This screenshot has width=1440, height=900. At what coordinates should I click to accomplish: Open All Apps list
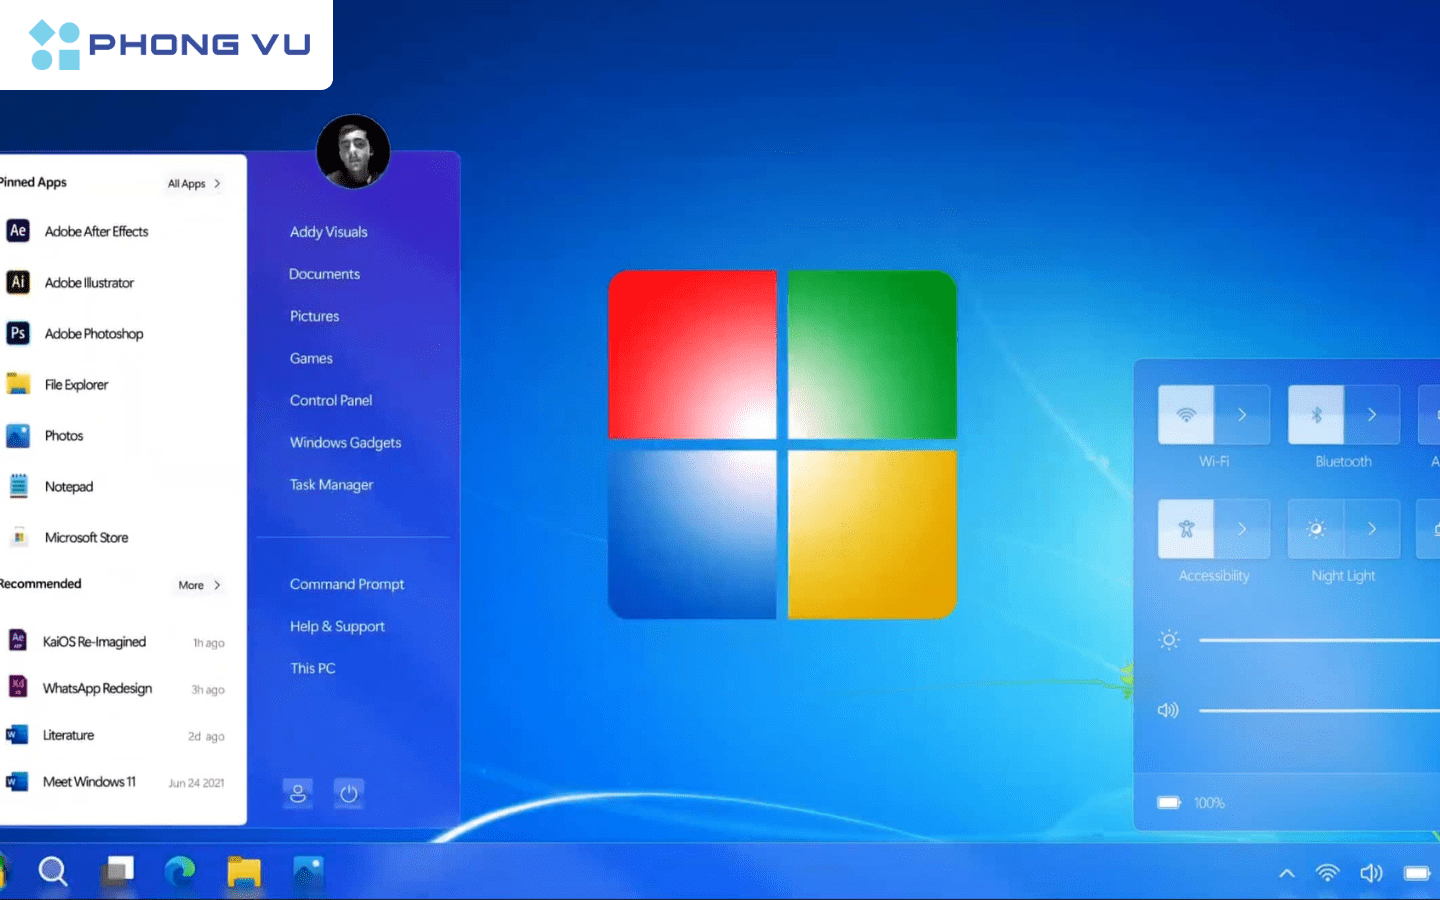[x=194, y=184]
